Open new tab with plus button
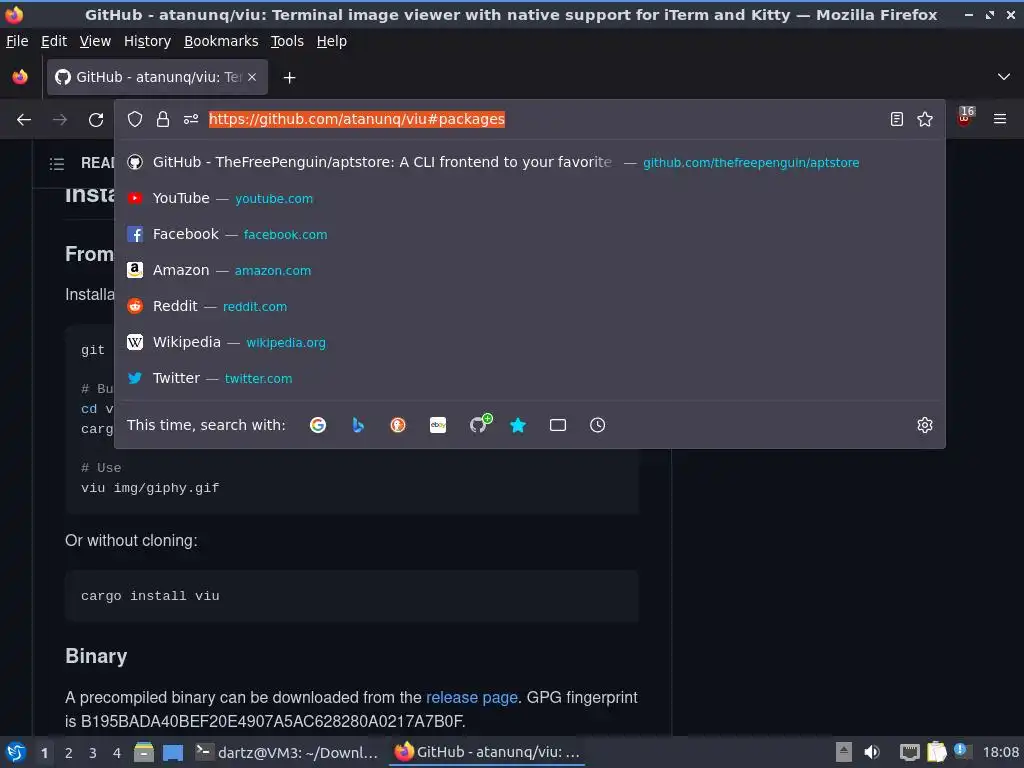 [x=289, y=78]
